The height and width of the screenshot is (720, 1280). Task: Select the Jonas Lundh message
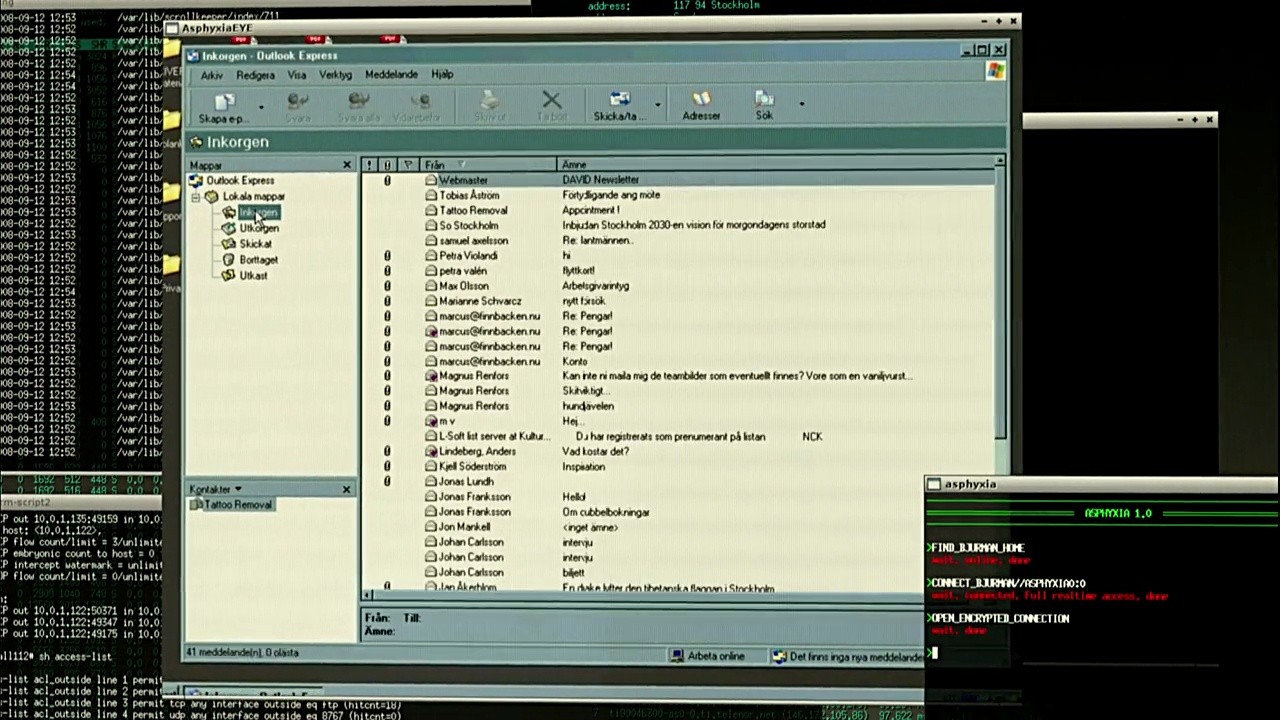(645, 482)
